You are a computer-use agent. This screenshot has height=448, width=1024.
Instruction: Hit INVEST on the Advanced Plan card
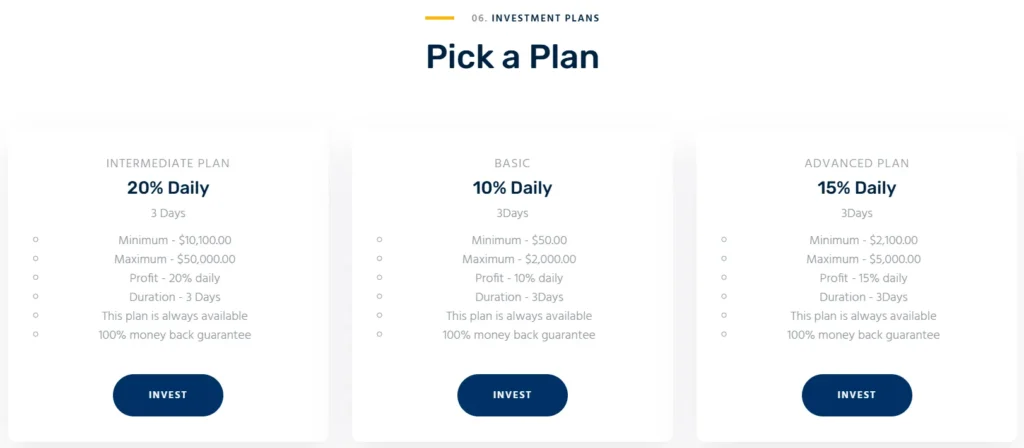click(x=856, y=395)
